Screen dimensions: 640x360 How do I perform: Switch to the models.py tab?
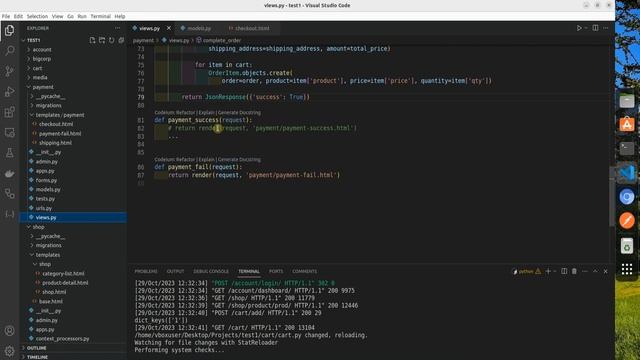pyautogui.click(x=199, y=28)
